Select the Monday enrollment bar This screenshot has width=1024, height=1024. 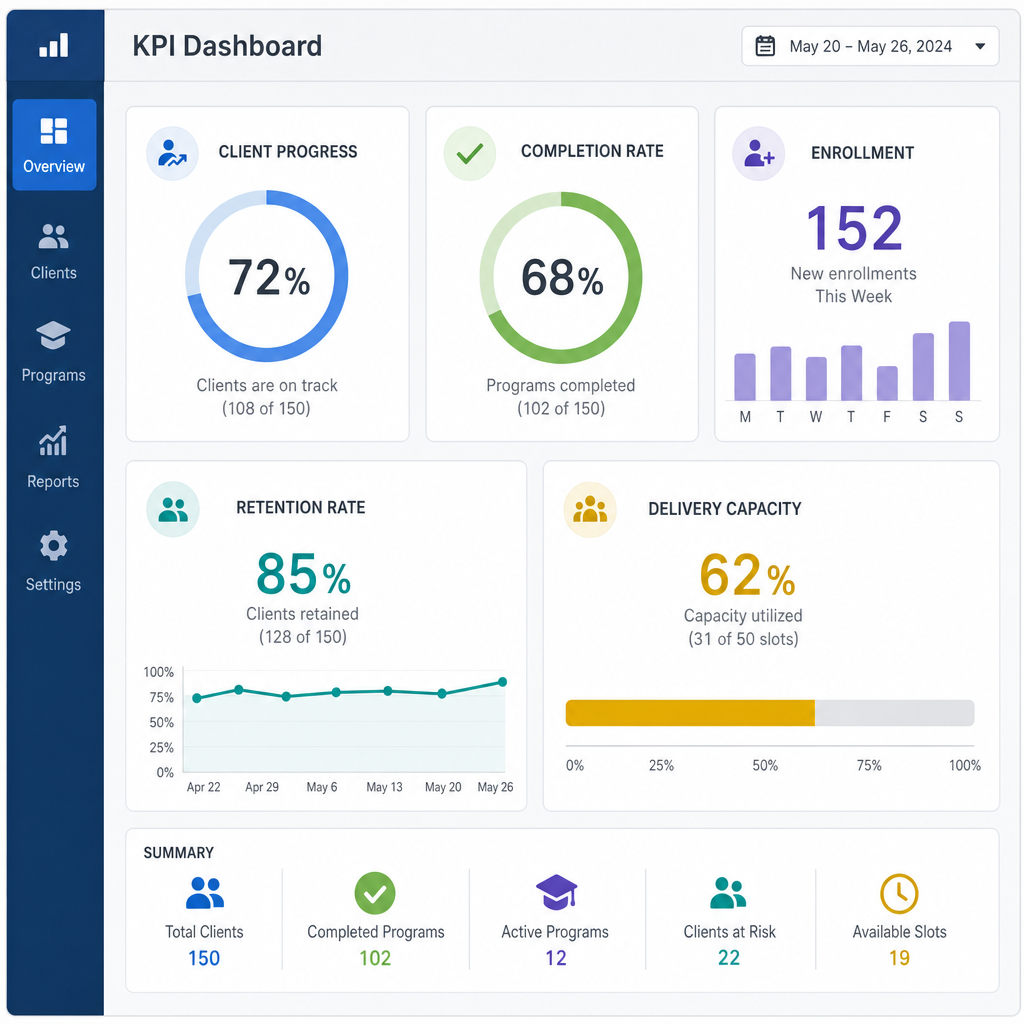click(x=745, y=377)
